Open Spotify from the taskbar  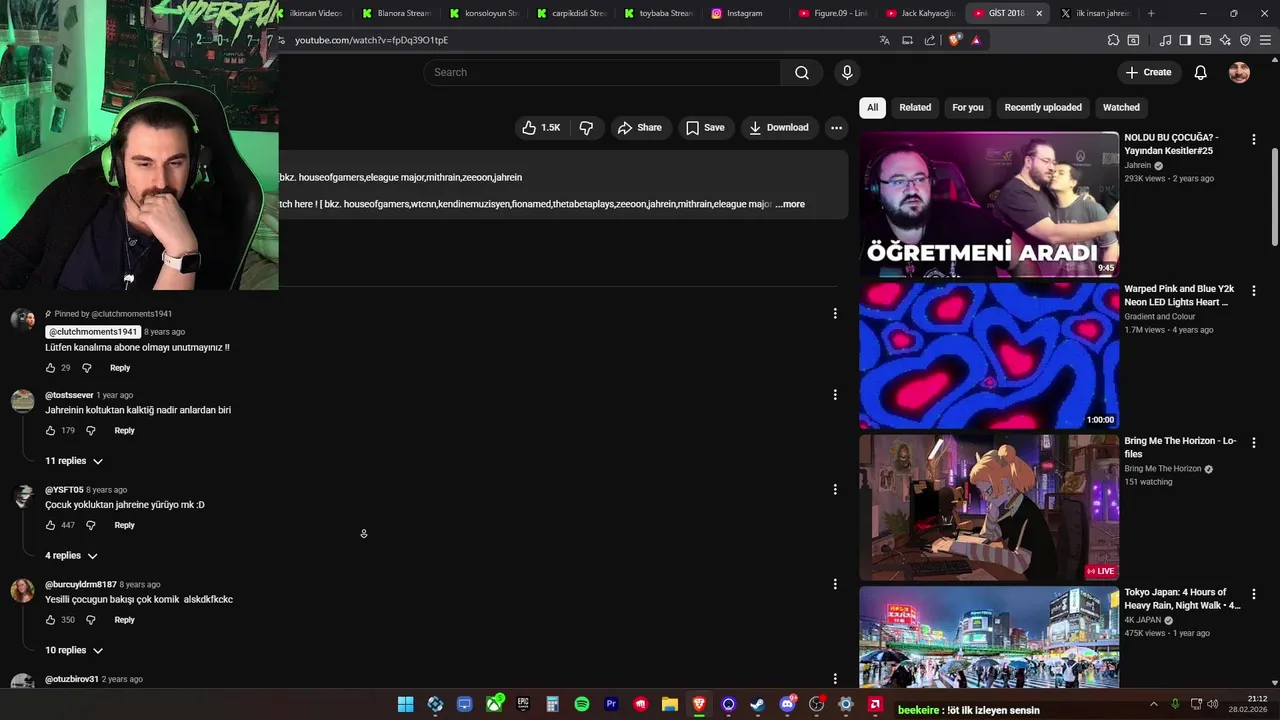pyautogui.click(x=582, y=704)
